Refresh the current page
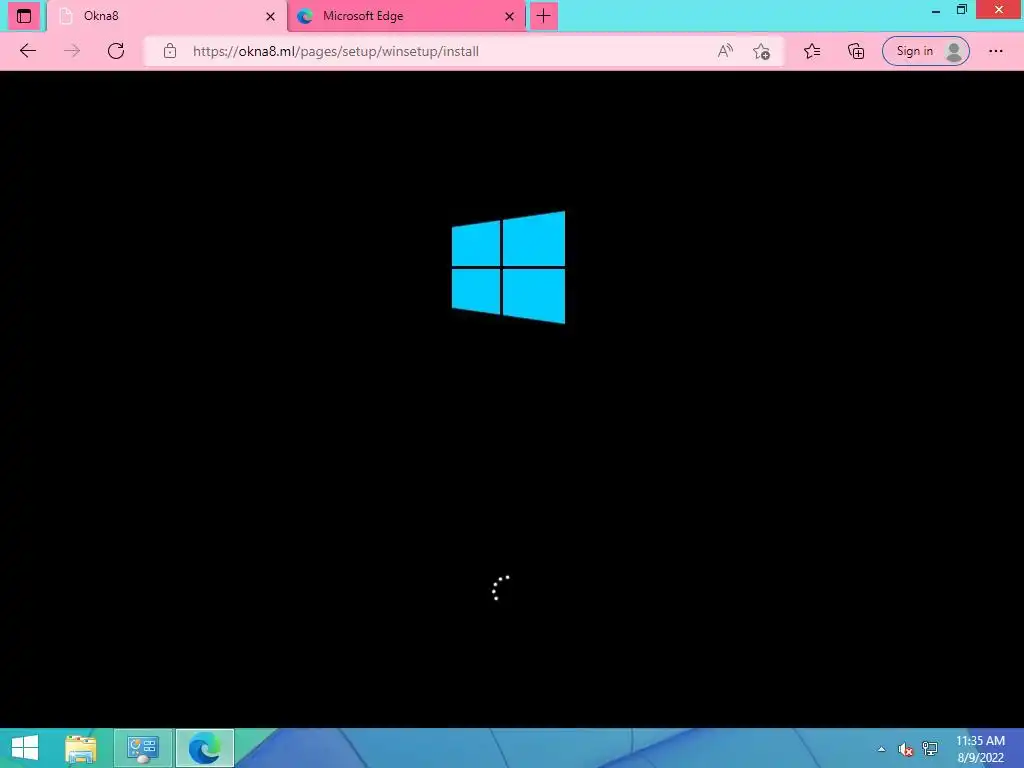 click(116, 51)
